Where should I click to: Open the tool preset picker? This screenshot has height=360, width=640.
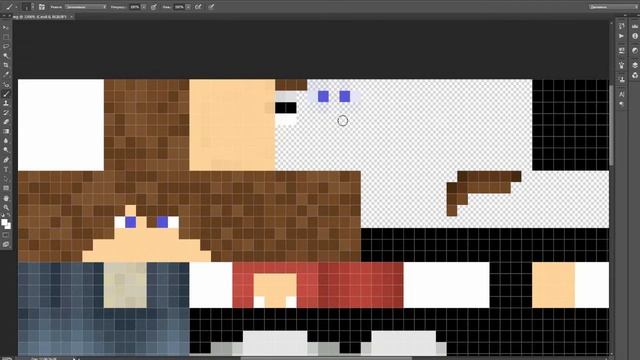[x=11, y=7]
